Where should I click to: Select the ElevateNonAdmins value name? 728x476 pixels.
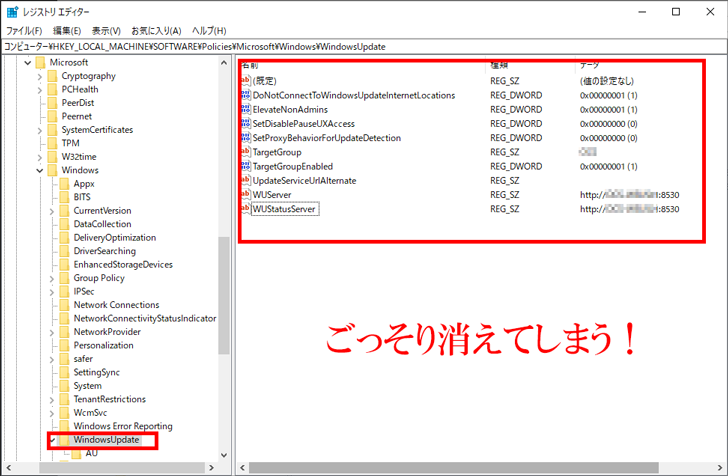pos(290,110)
